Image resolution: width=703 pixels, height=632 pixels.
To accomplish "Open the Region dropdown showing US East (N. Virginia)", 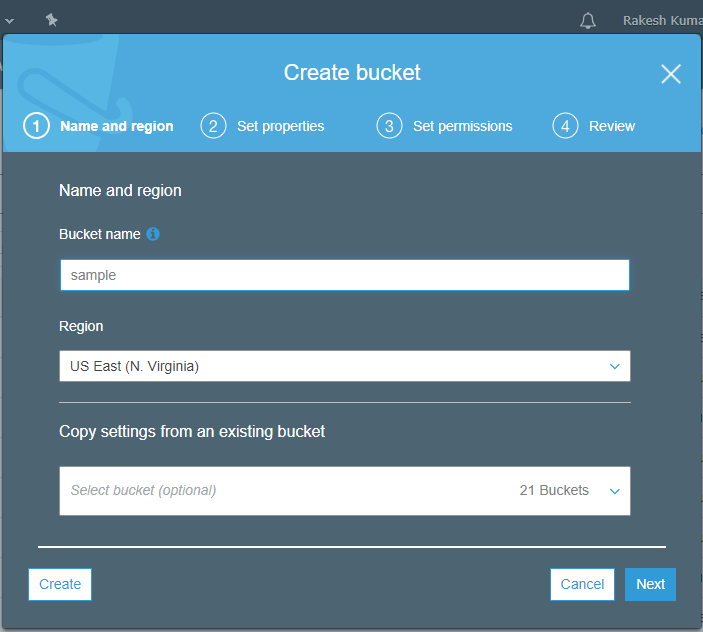I will [x=344, y=366].
